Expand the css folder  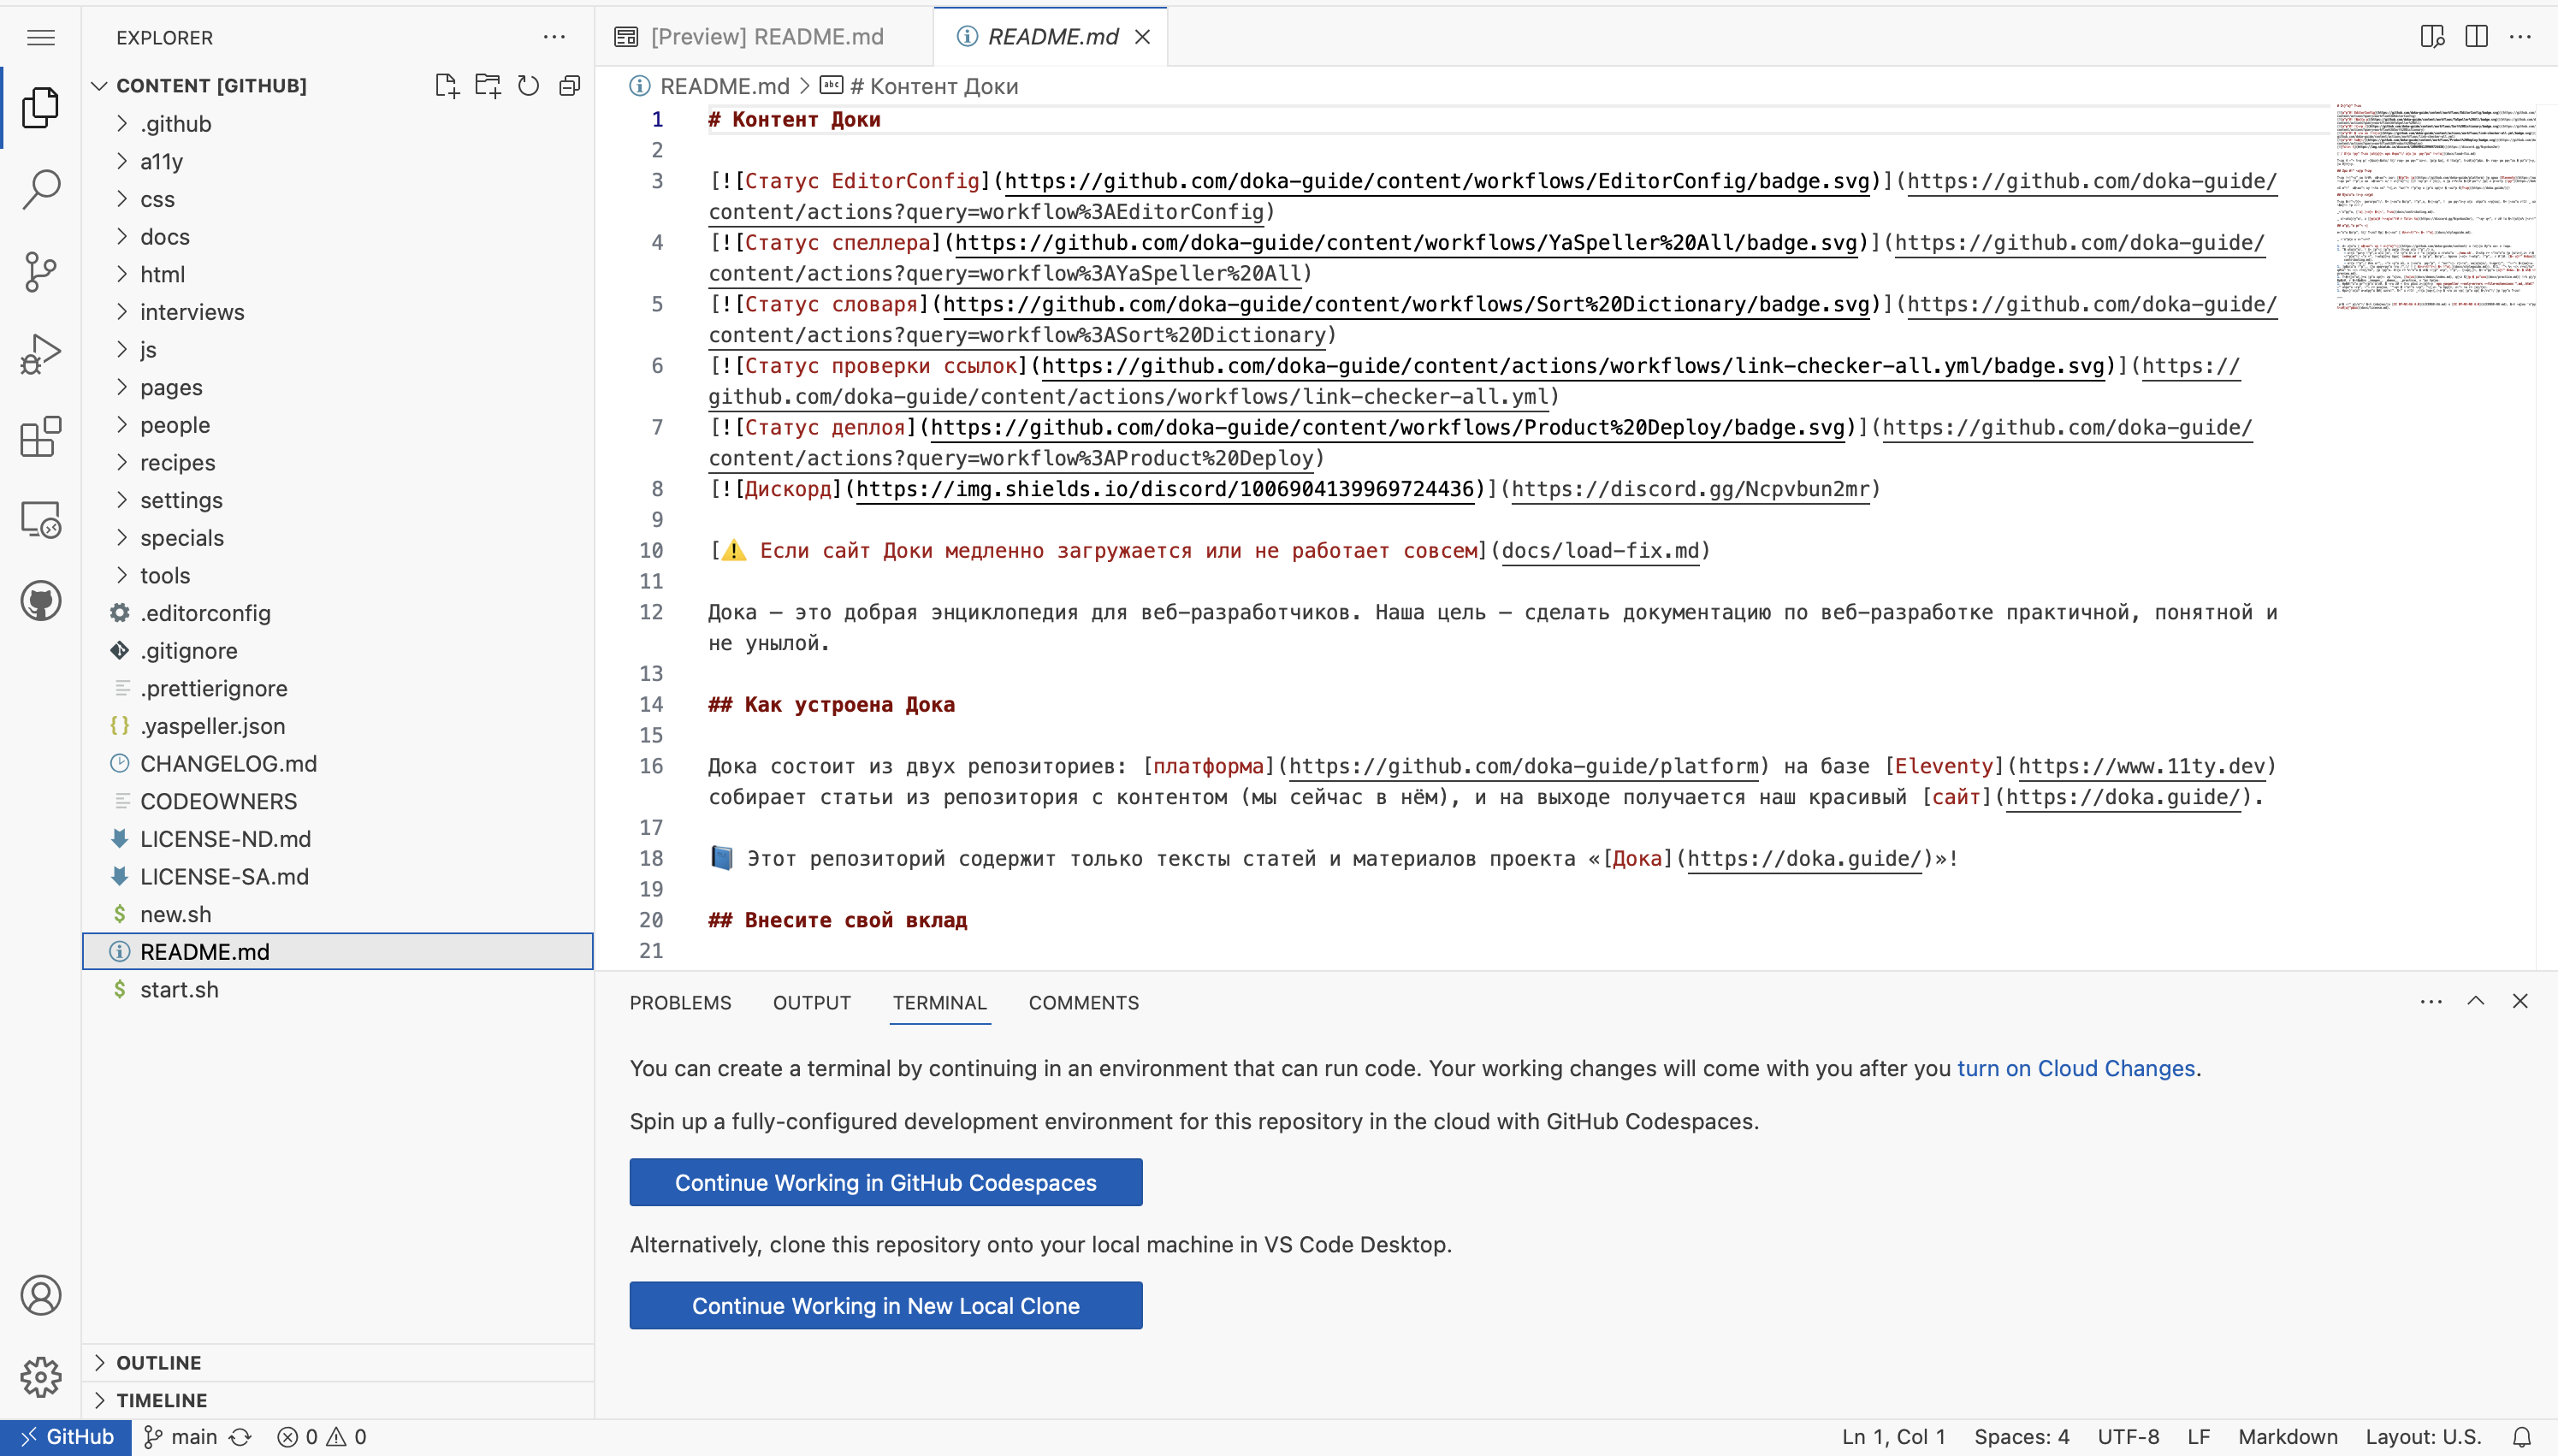click(x=338, y=199)
